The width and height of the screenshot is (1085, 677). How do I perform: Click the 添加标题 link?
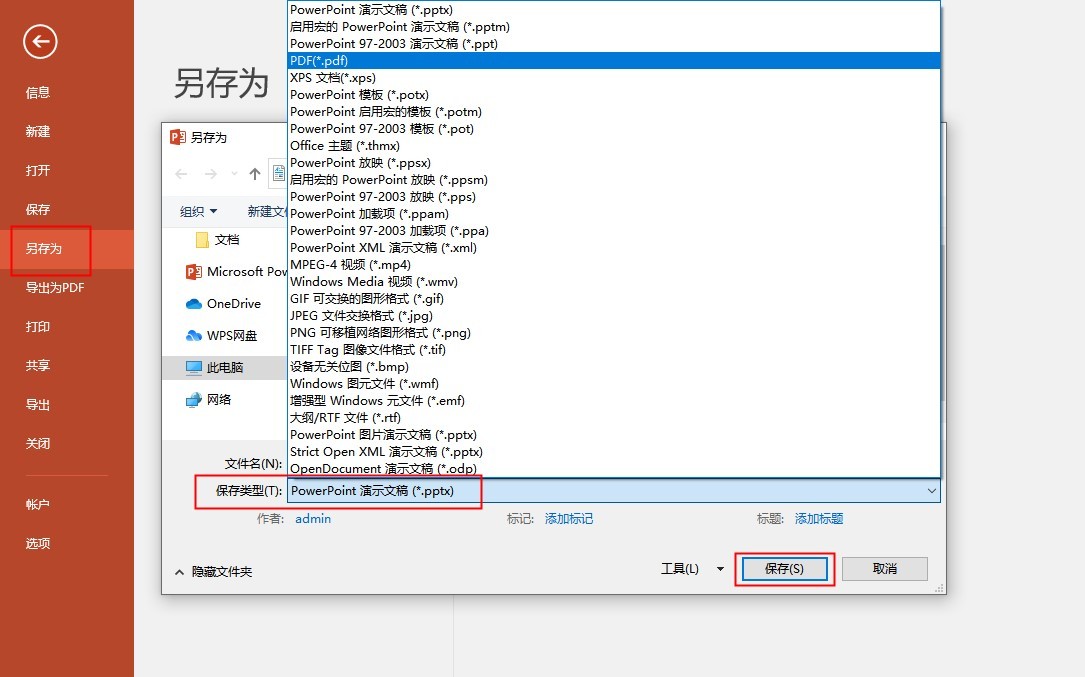pyautogui.click(x=819, y=518)
